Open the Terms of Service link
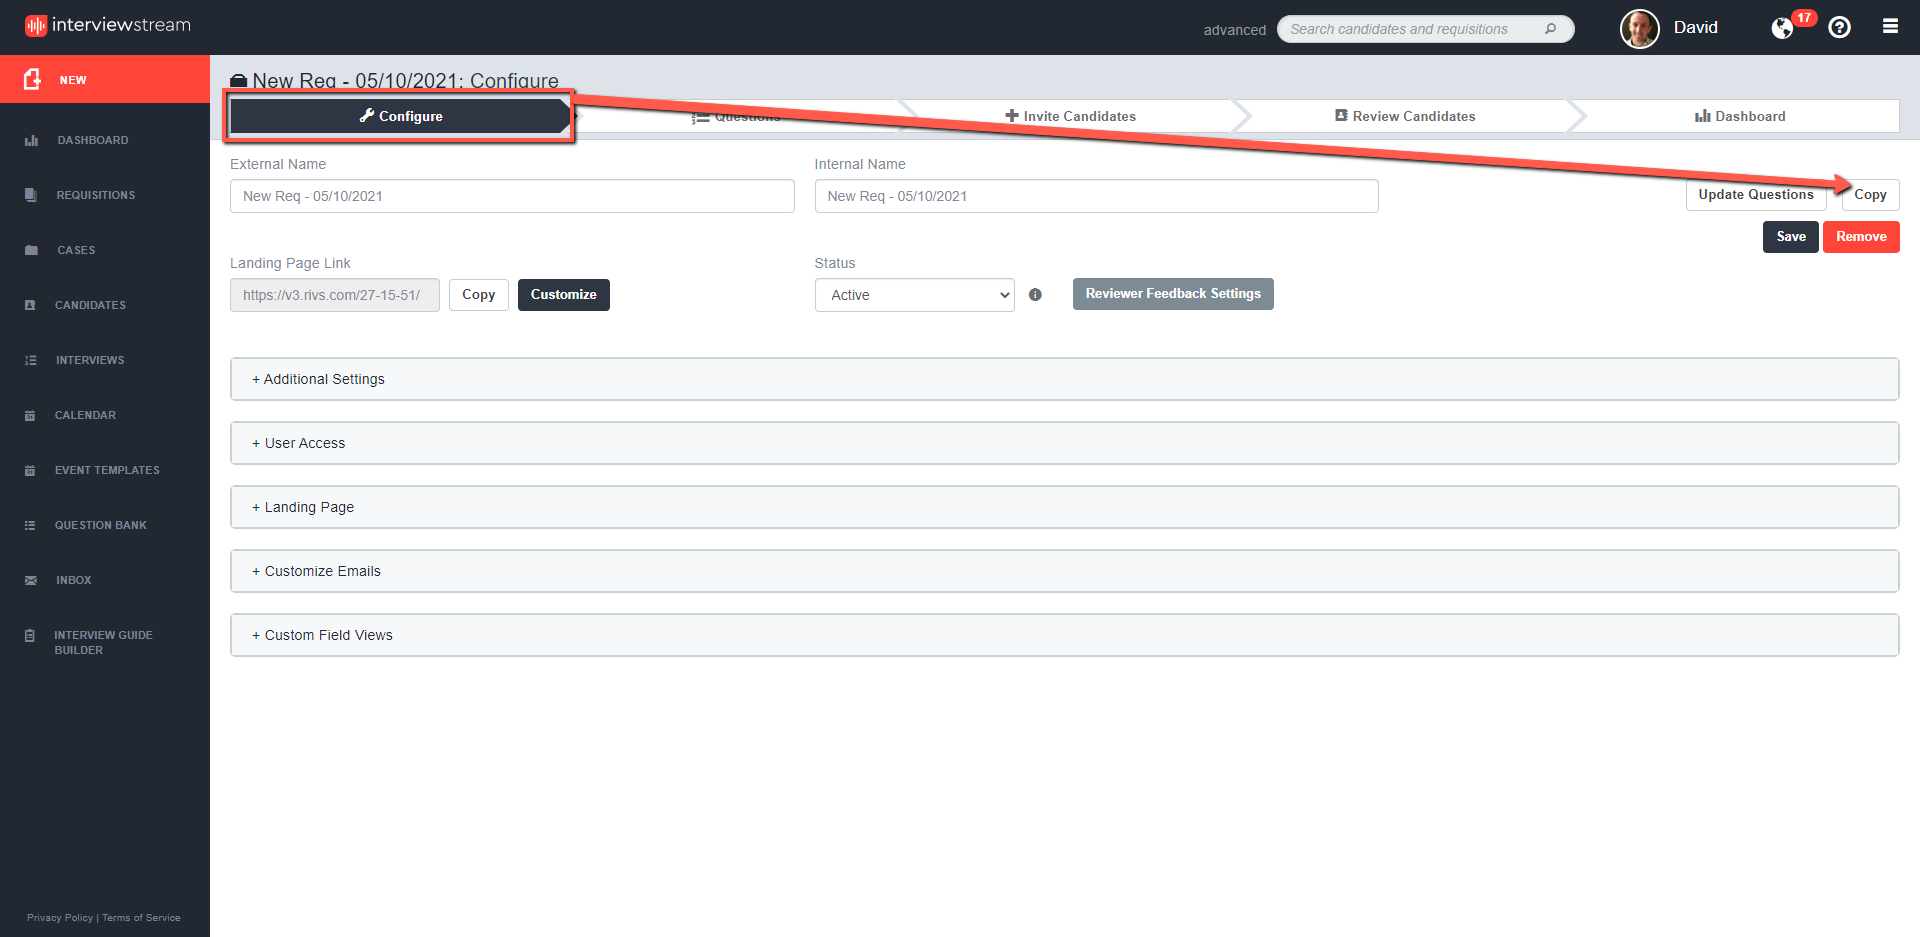The width and height of the screenshot is (1920, 937). [141, 917]
